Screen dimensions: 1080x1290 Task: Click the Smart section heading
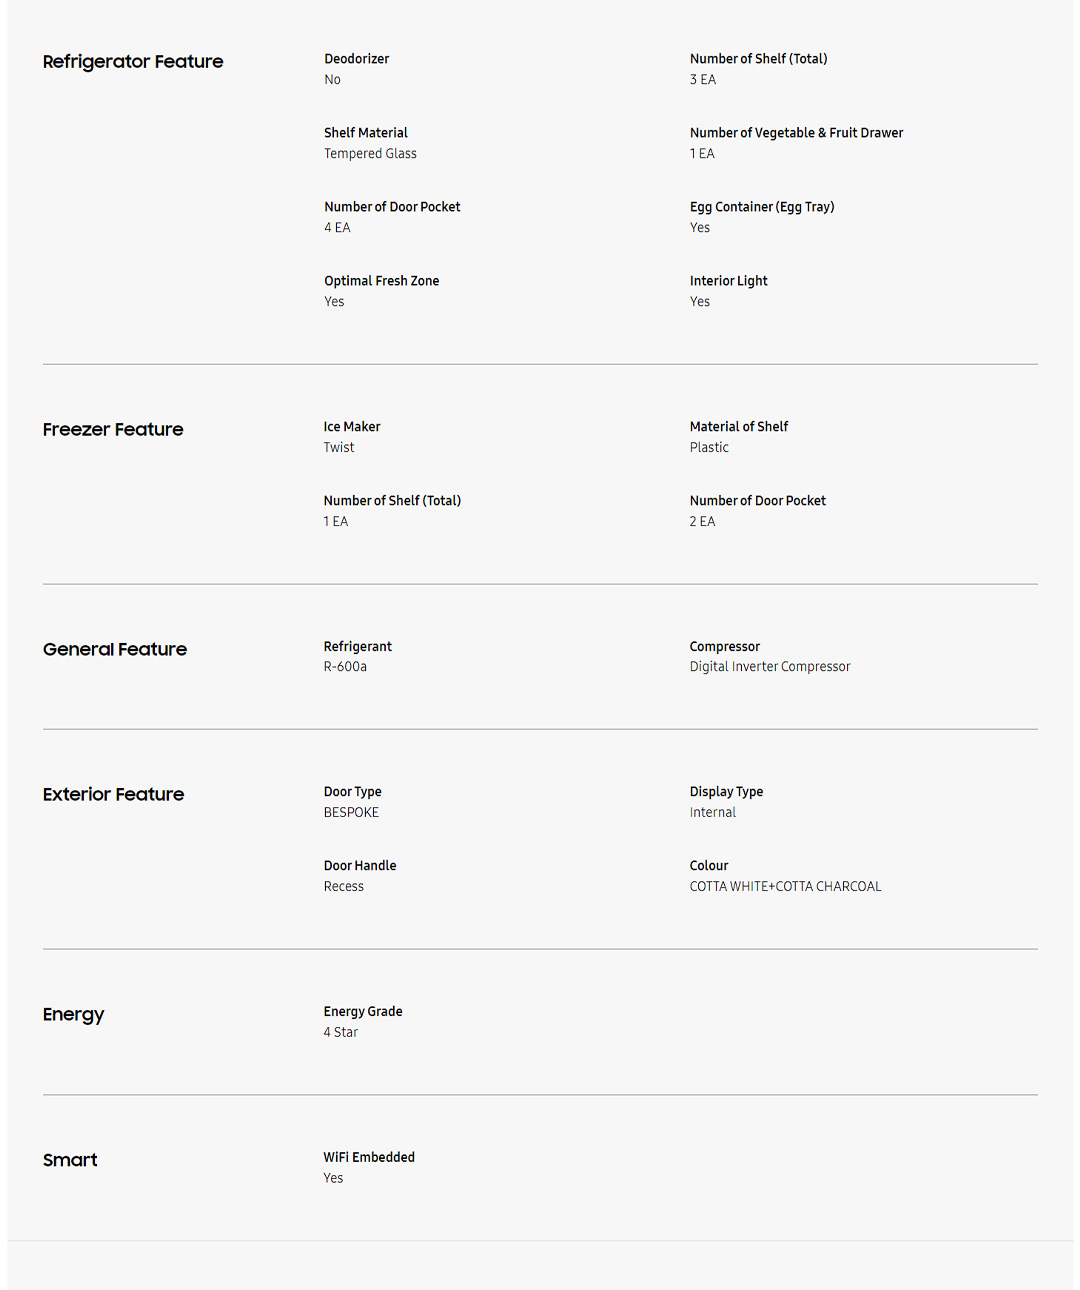click(x=70, y=1160)
